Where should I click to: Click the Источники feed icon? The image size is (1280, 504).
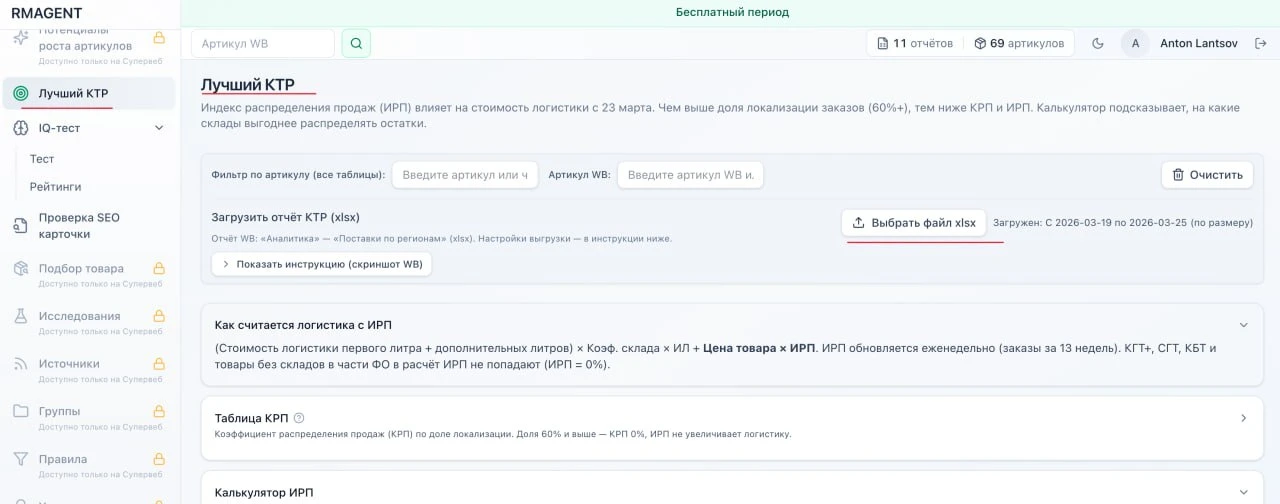(20, 364)
